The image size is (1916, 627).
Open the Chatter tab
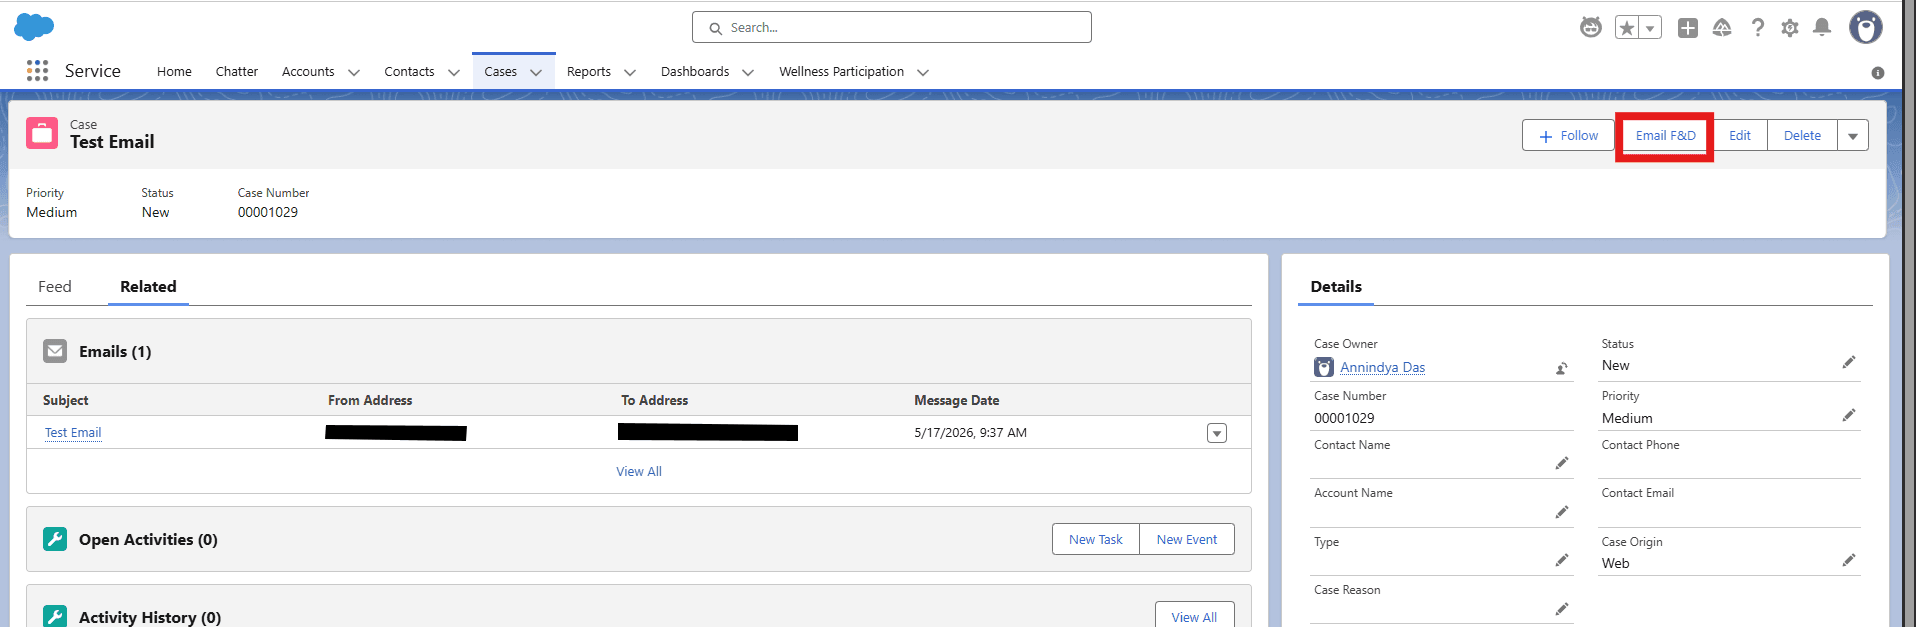tap(237, 71)
